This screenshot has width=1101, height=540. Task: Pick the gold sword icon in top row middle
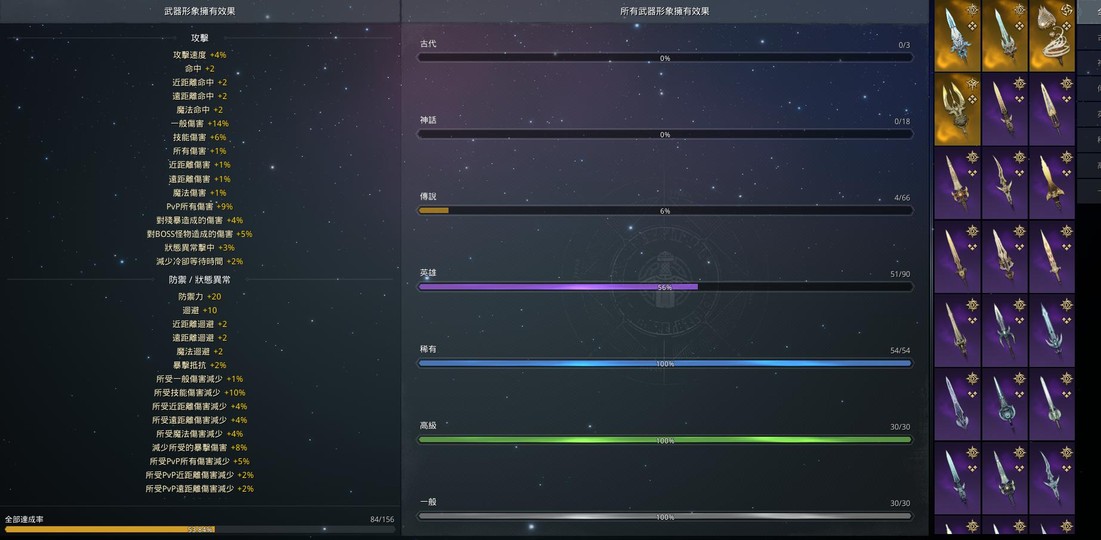coord(1005,36)
